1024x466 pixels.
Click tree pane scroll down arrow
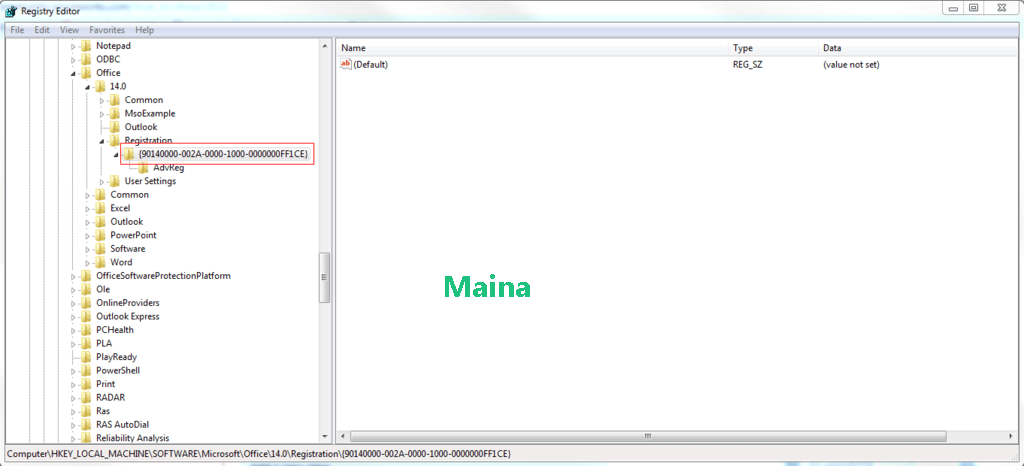[325, 436]
